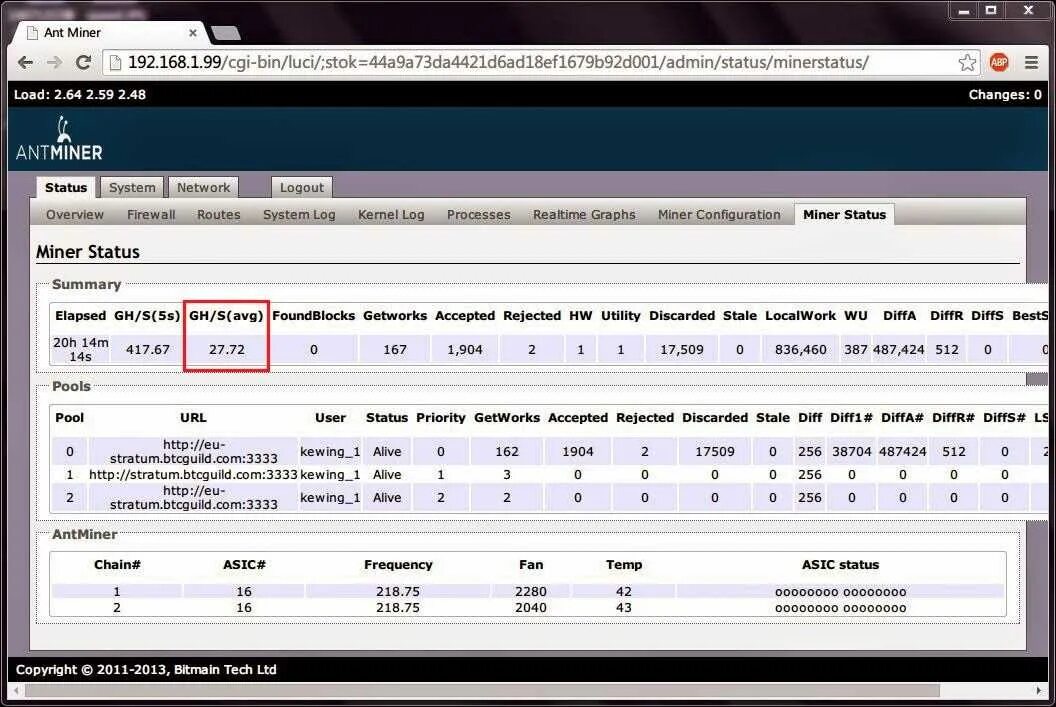Open the Firewall sub-tab
The width and height of the screenshot is (1056, 707).
(x=151, y=215)
